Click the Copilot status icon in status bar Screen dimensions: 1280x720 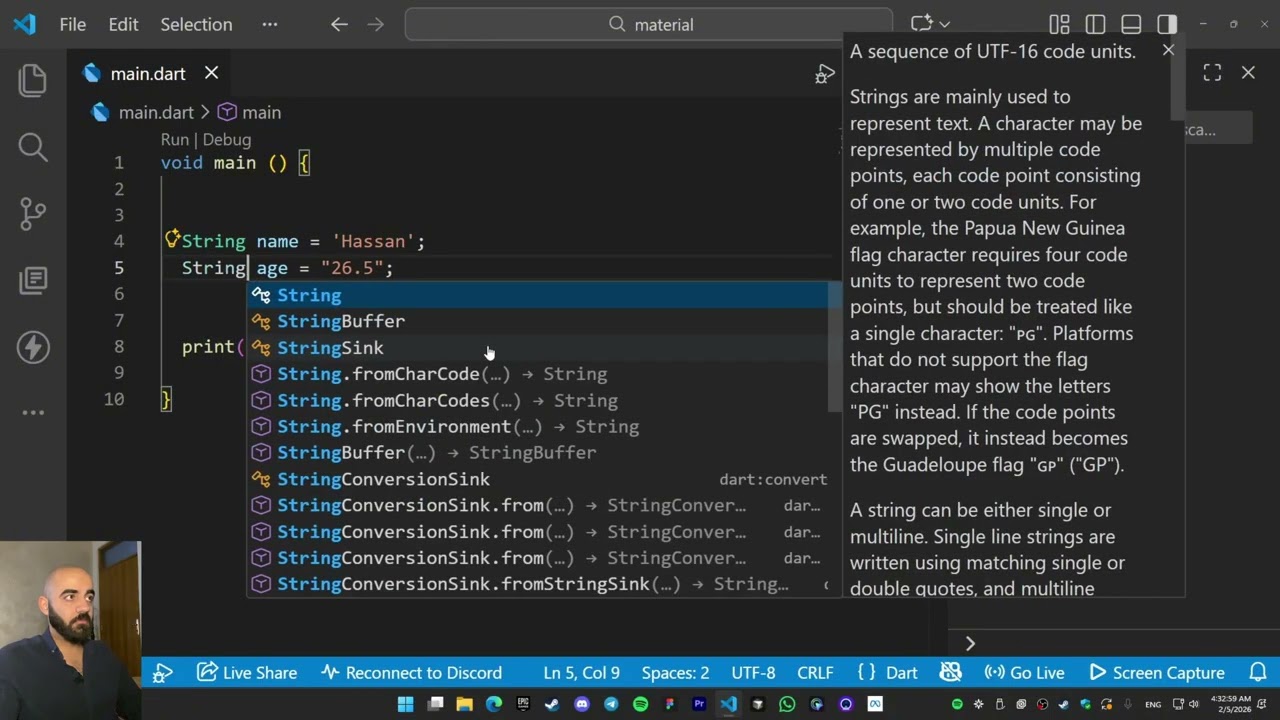950,673
